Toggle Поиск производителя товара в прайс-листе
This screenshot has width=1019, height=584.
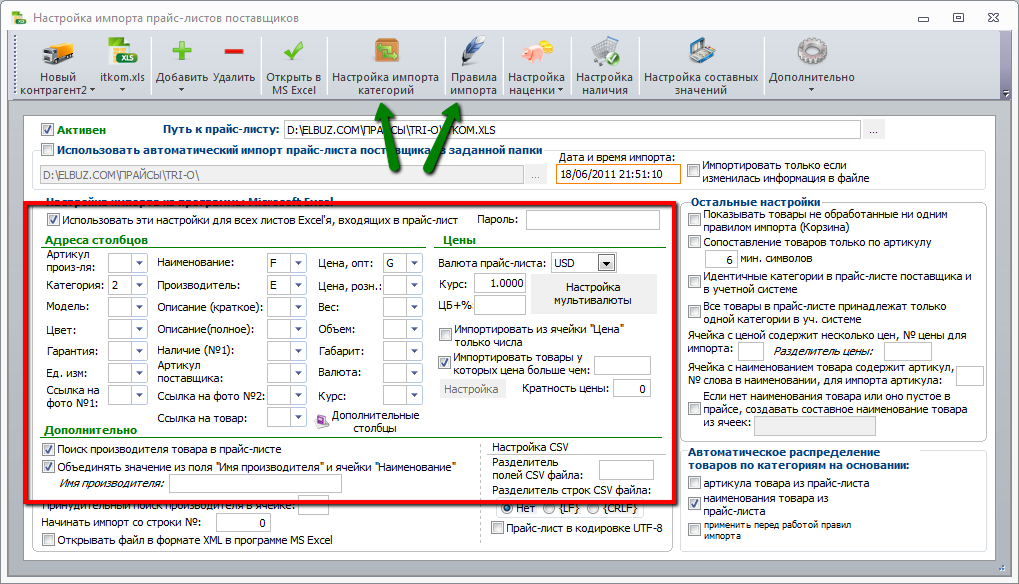click(48, 449)
